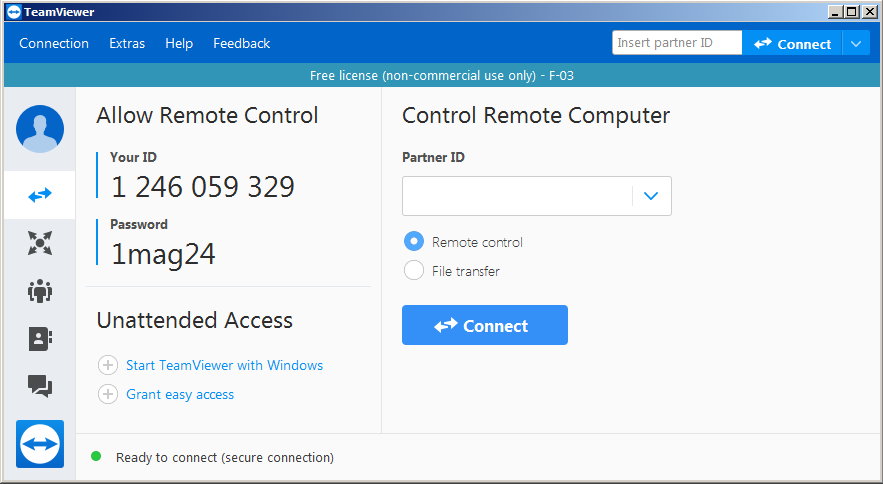Viewport: 883px width, 484px height.
Task: Select the Remote Control sidebar tab
Action: point(39,195)
